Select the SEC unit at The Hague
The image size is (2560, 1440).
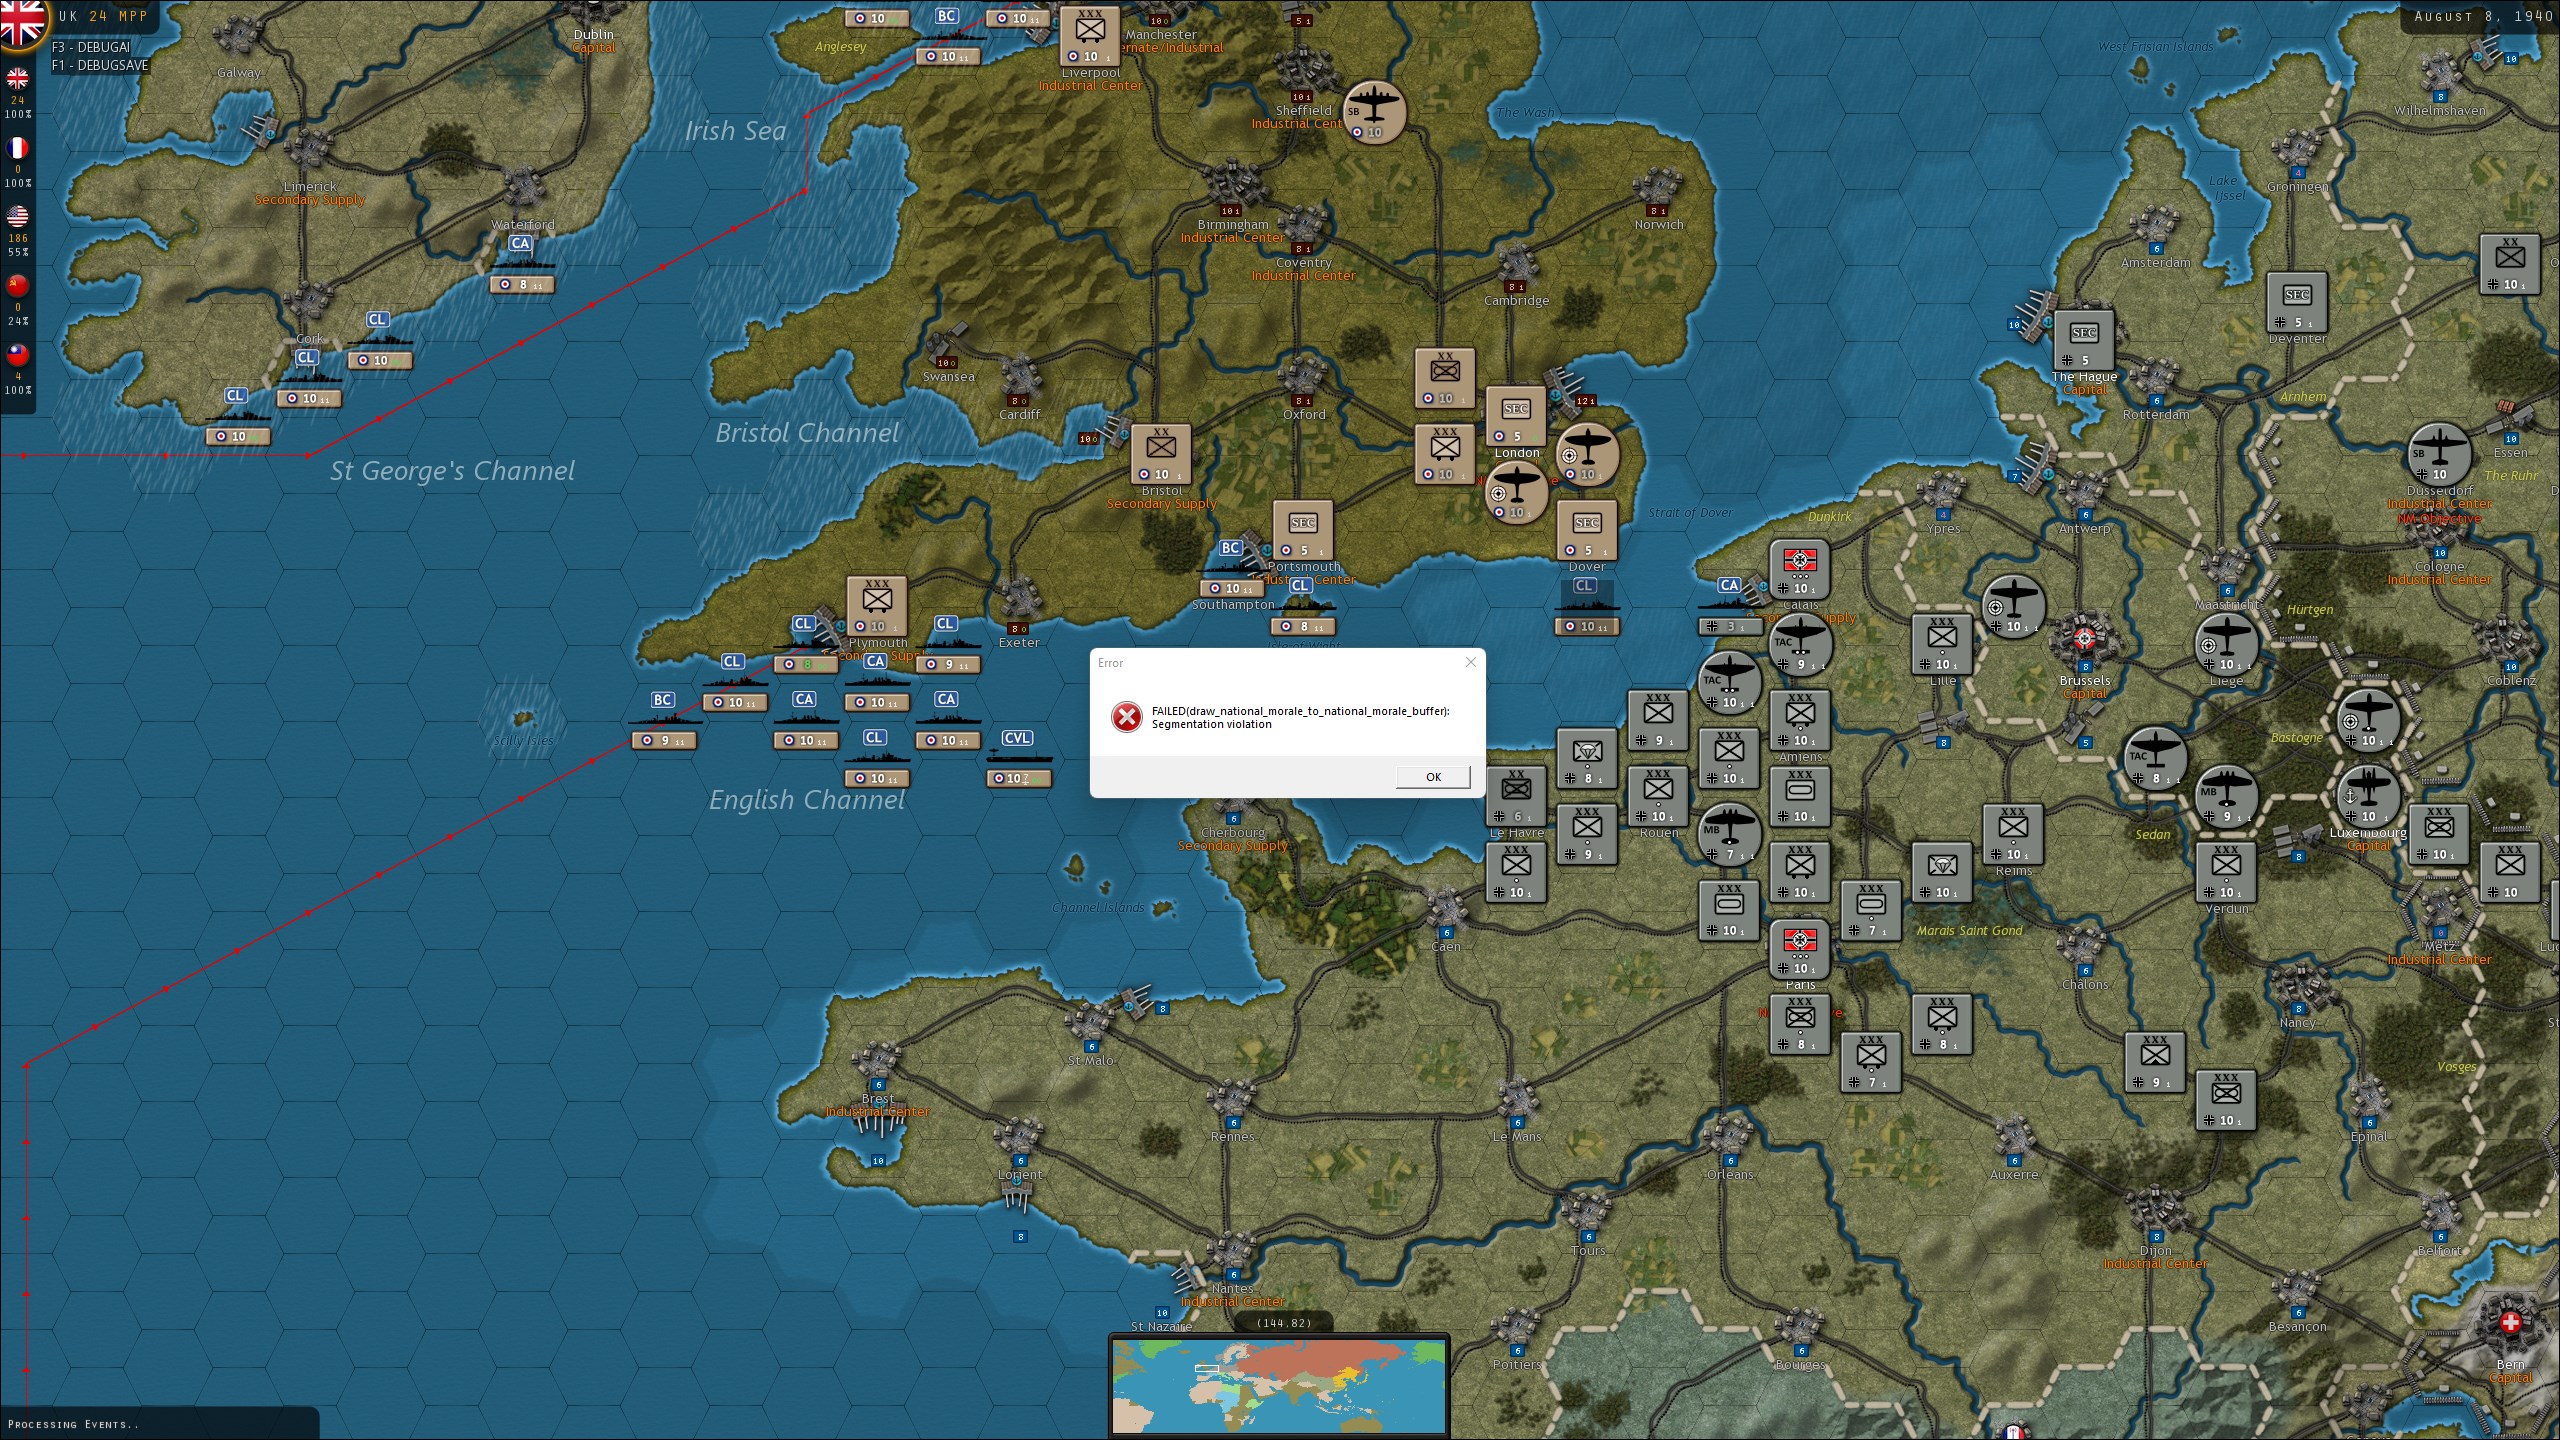(2084, 341)
